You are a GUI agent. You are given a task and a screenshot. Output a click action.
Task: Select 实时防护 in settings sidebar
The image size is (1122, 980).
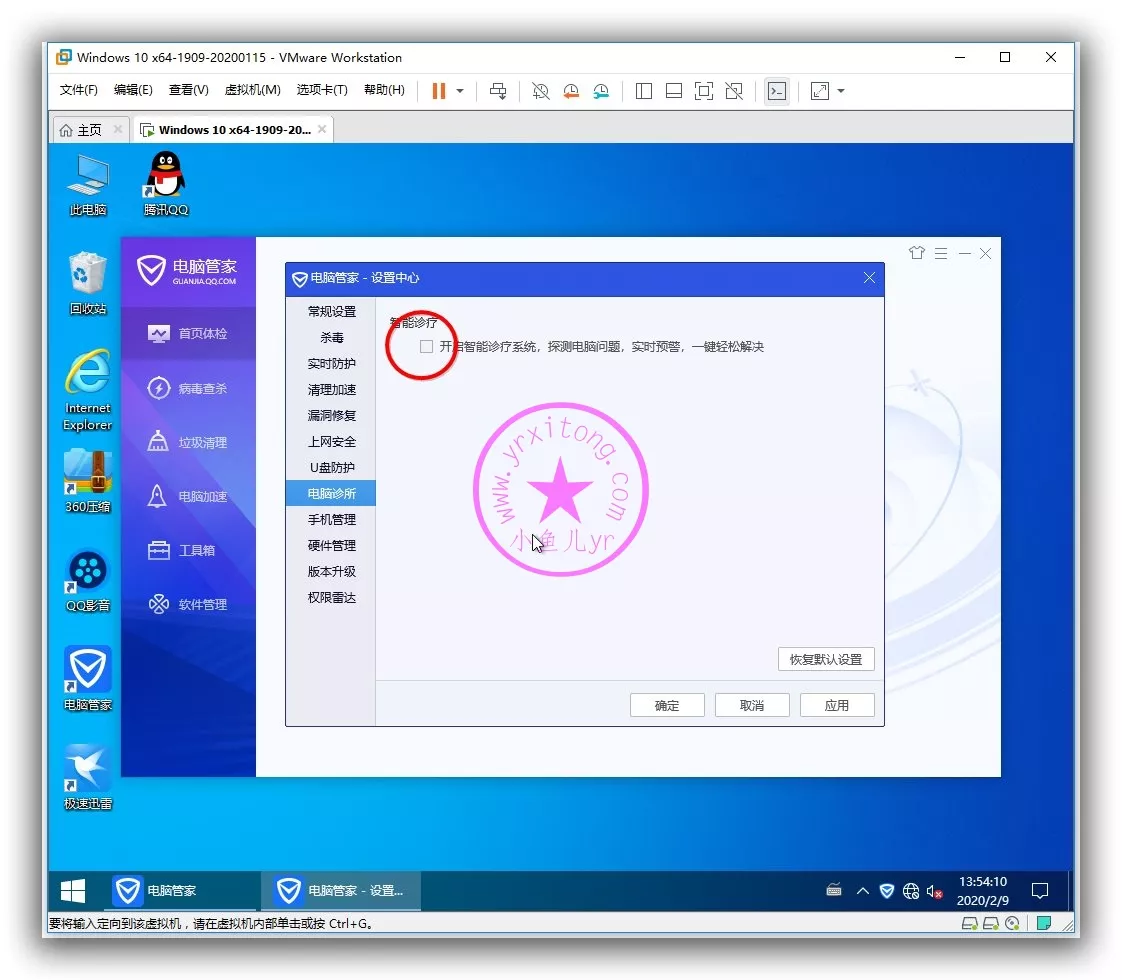click(x=331, y=364)
